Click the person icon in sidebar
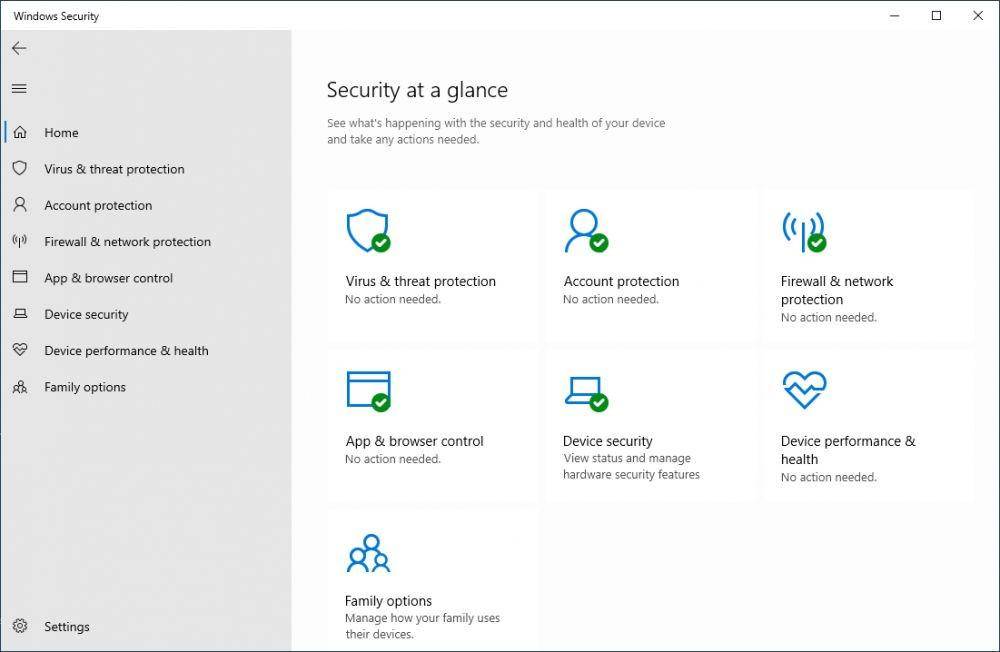 pos(20,205)
